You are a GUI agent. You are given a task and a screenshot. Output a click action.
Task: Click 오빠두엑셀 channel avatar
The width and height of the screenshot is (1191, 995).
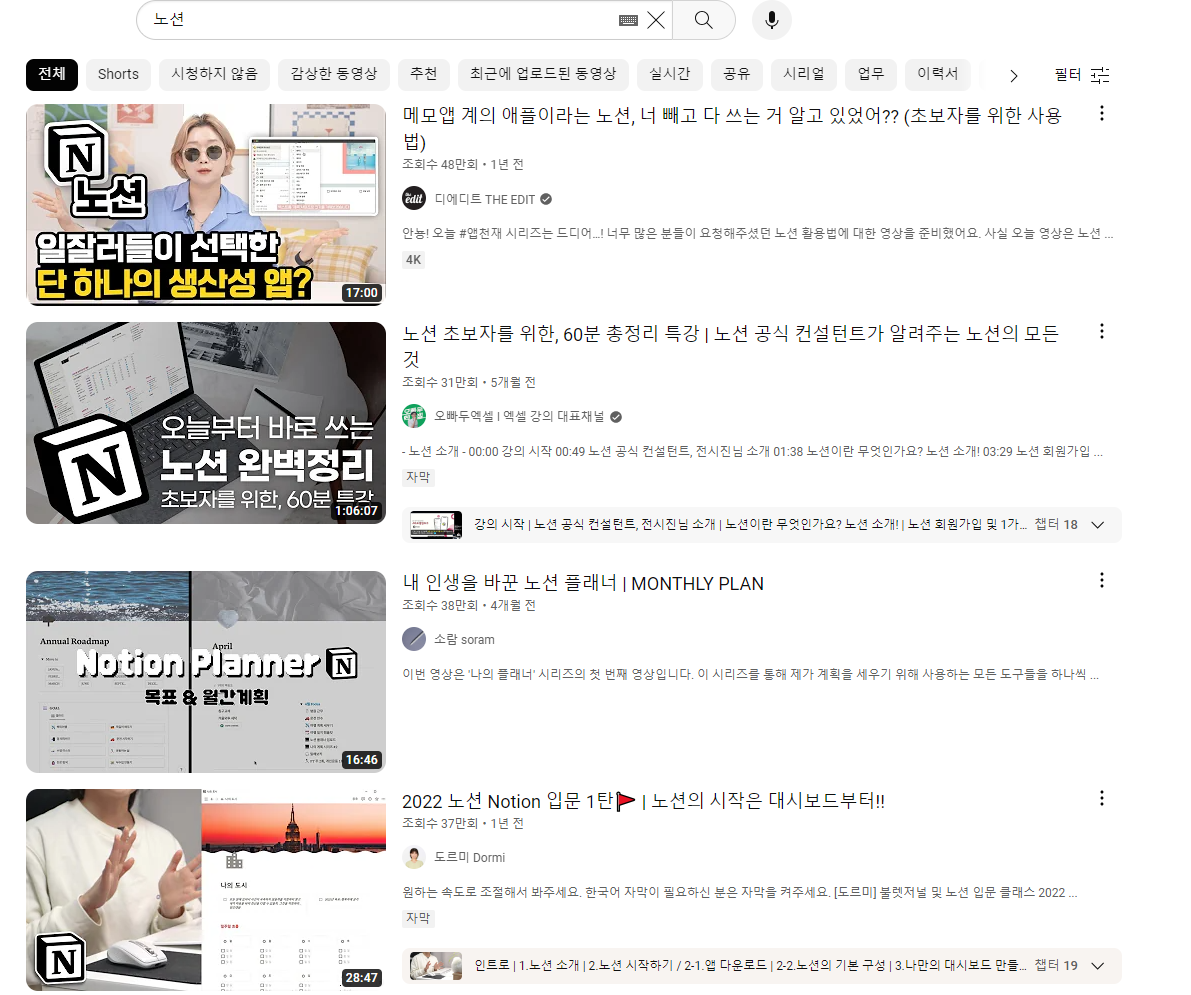pyautogui.click(x=414, y=416)
